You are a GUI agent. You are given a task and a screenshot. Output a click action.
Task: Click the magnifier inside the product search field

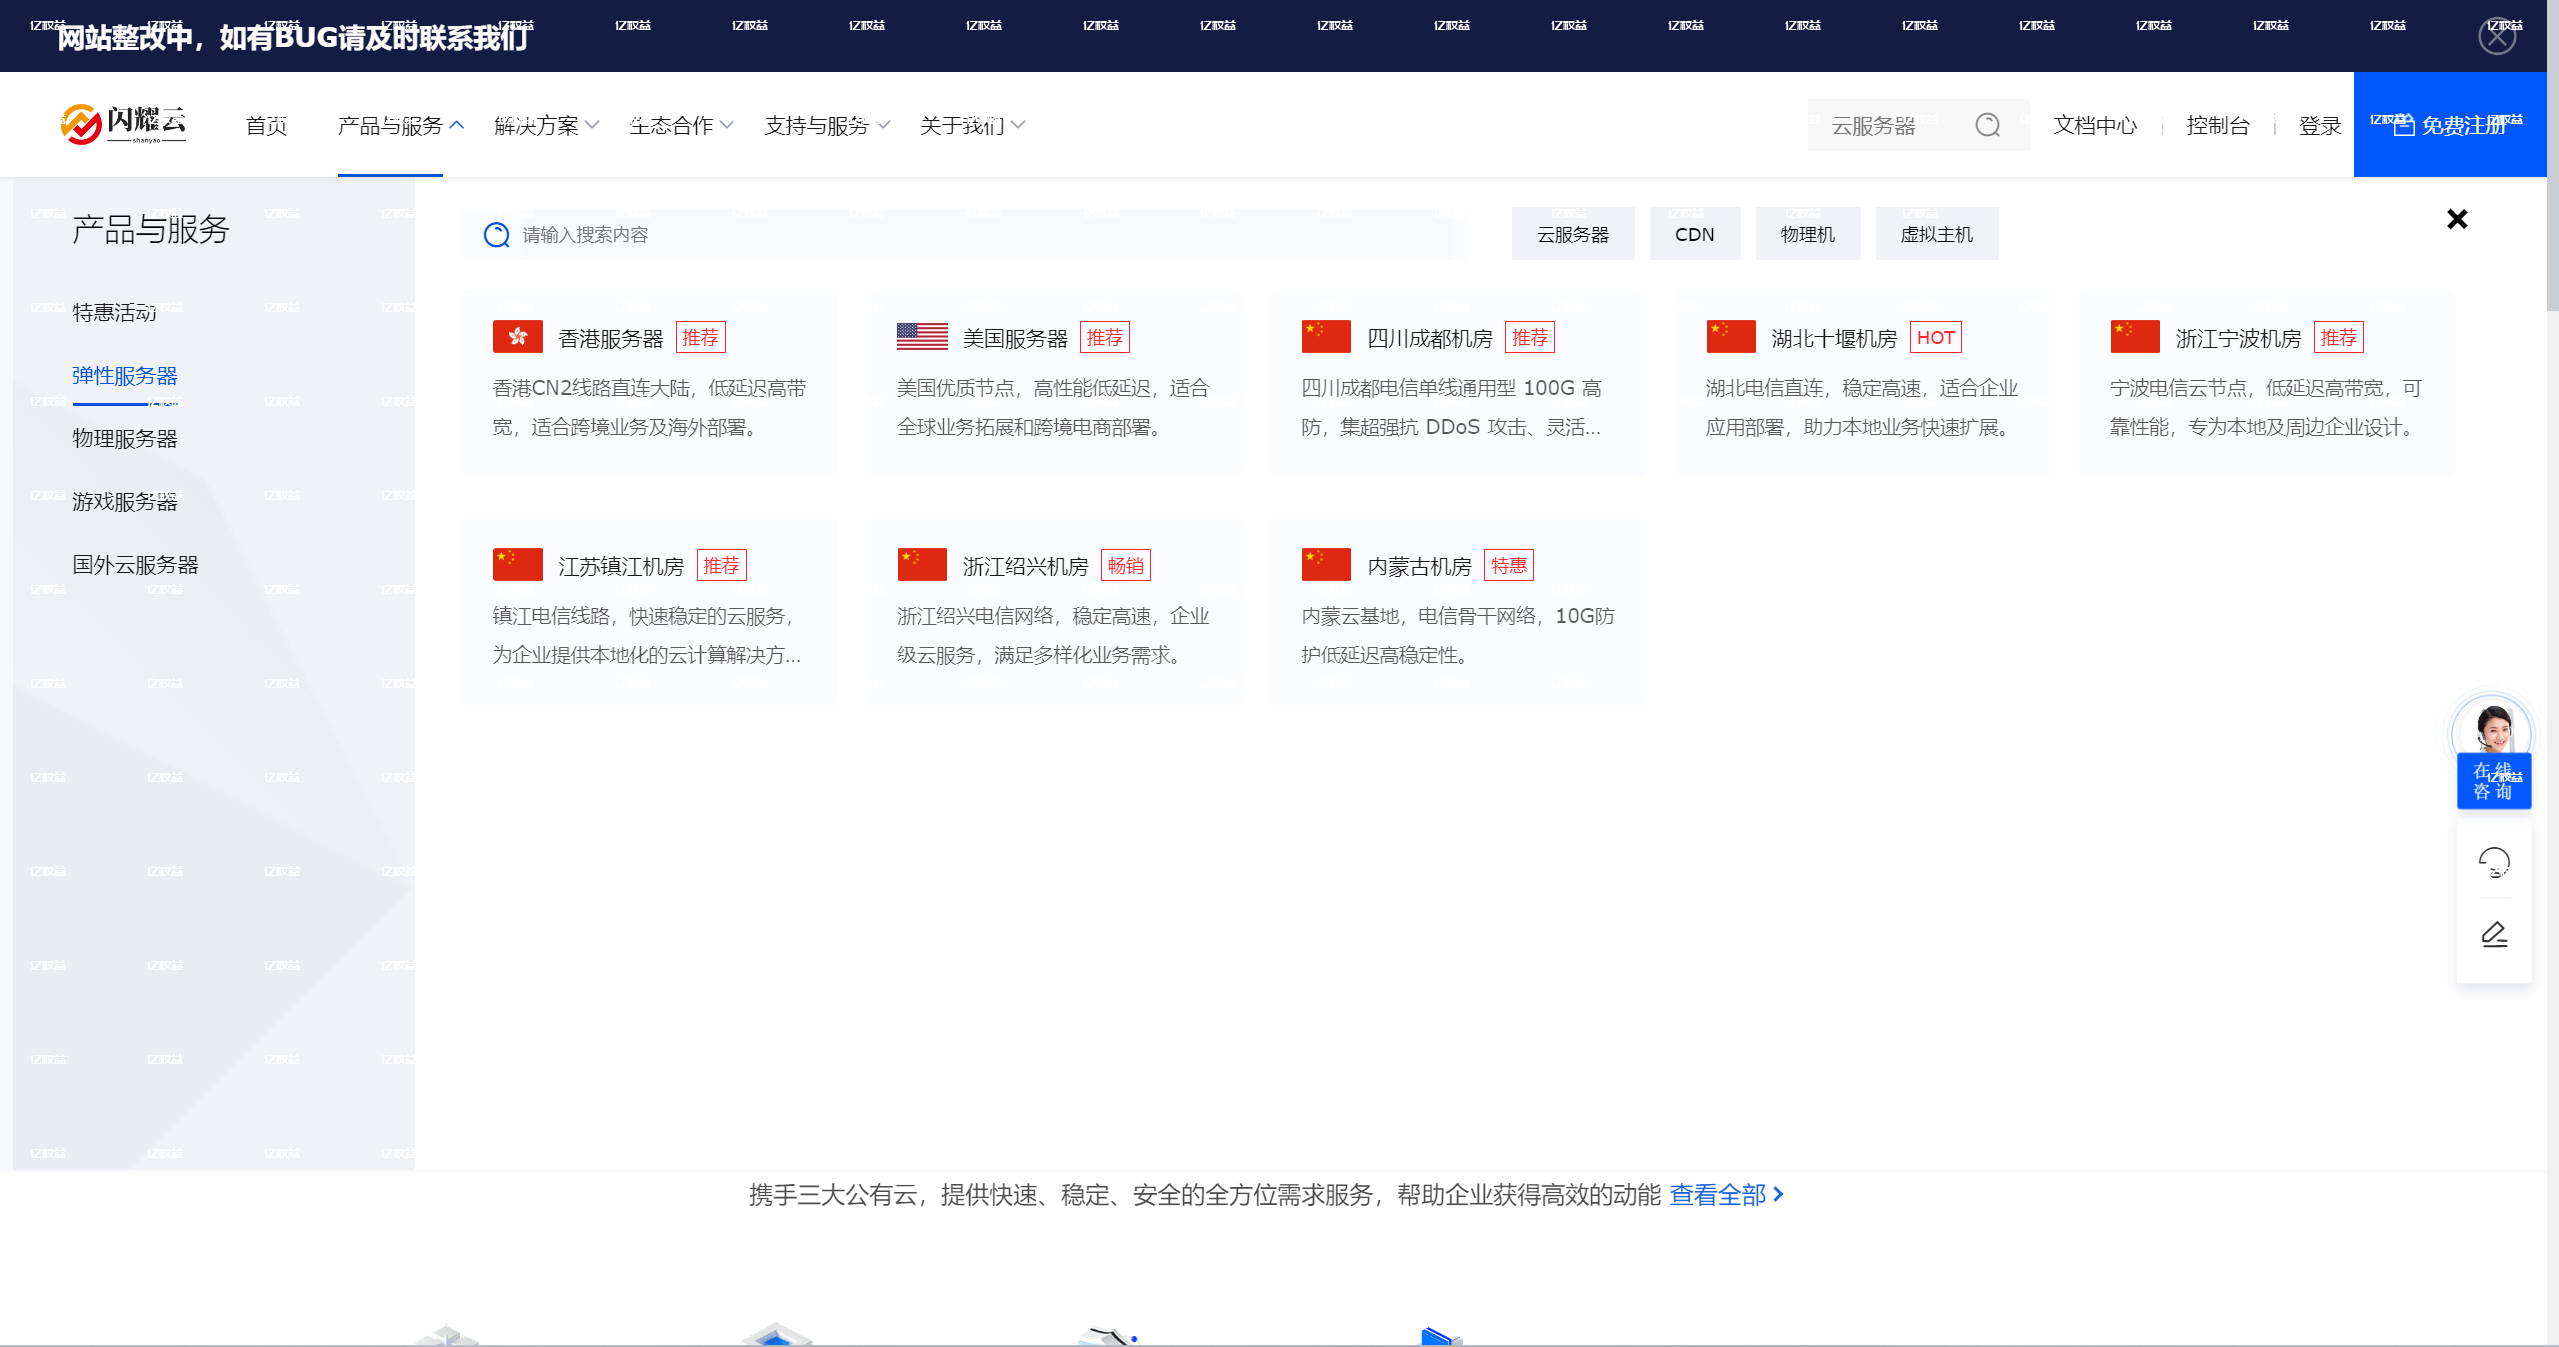click(x=497, y=234)
